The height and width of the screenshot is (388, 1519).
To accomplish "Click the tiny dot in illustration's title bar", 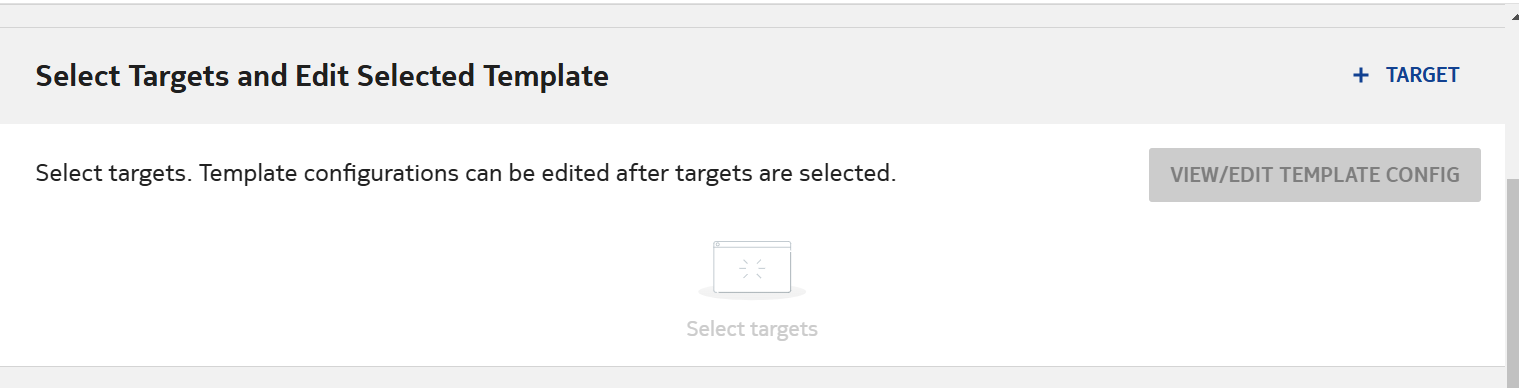I will click(x=718, y=245).
